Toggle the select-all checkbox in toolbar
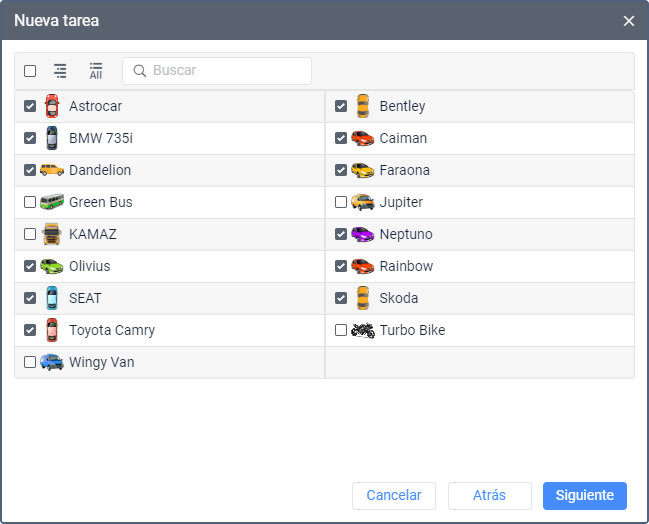This screenshot has height=524, width=649. pos(30,71)
